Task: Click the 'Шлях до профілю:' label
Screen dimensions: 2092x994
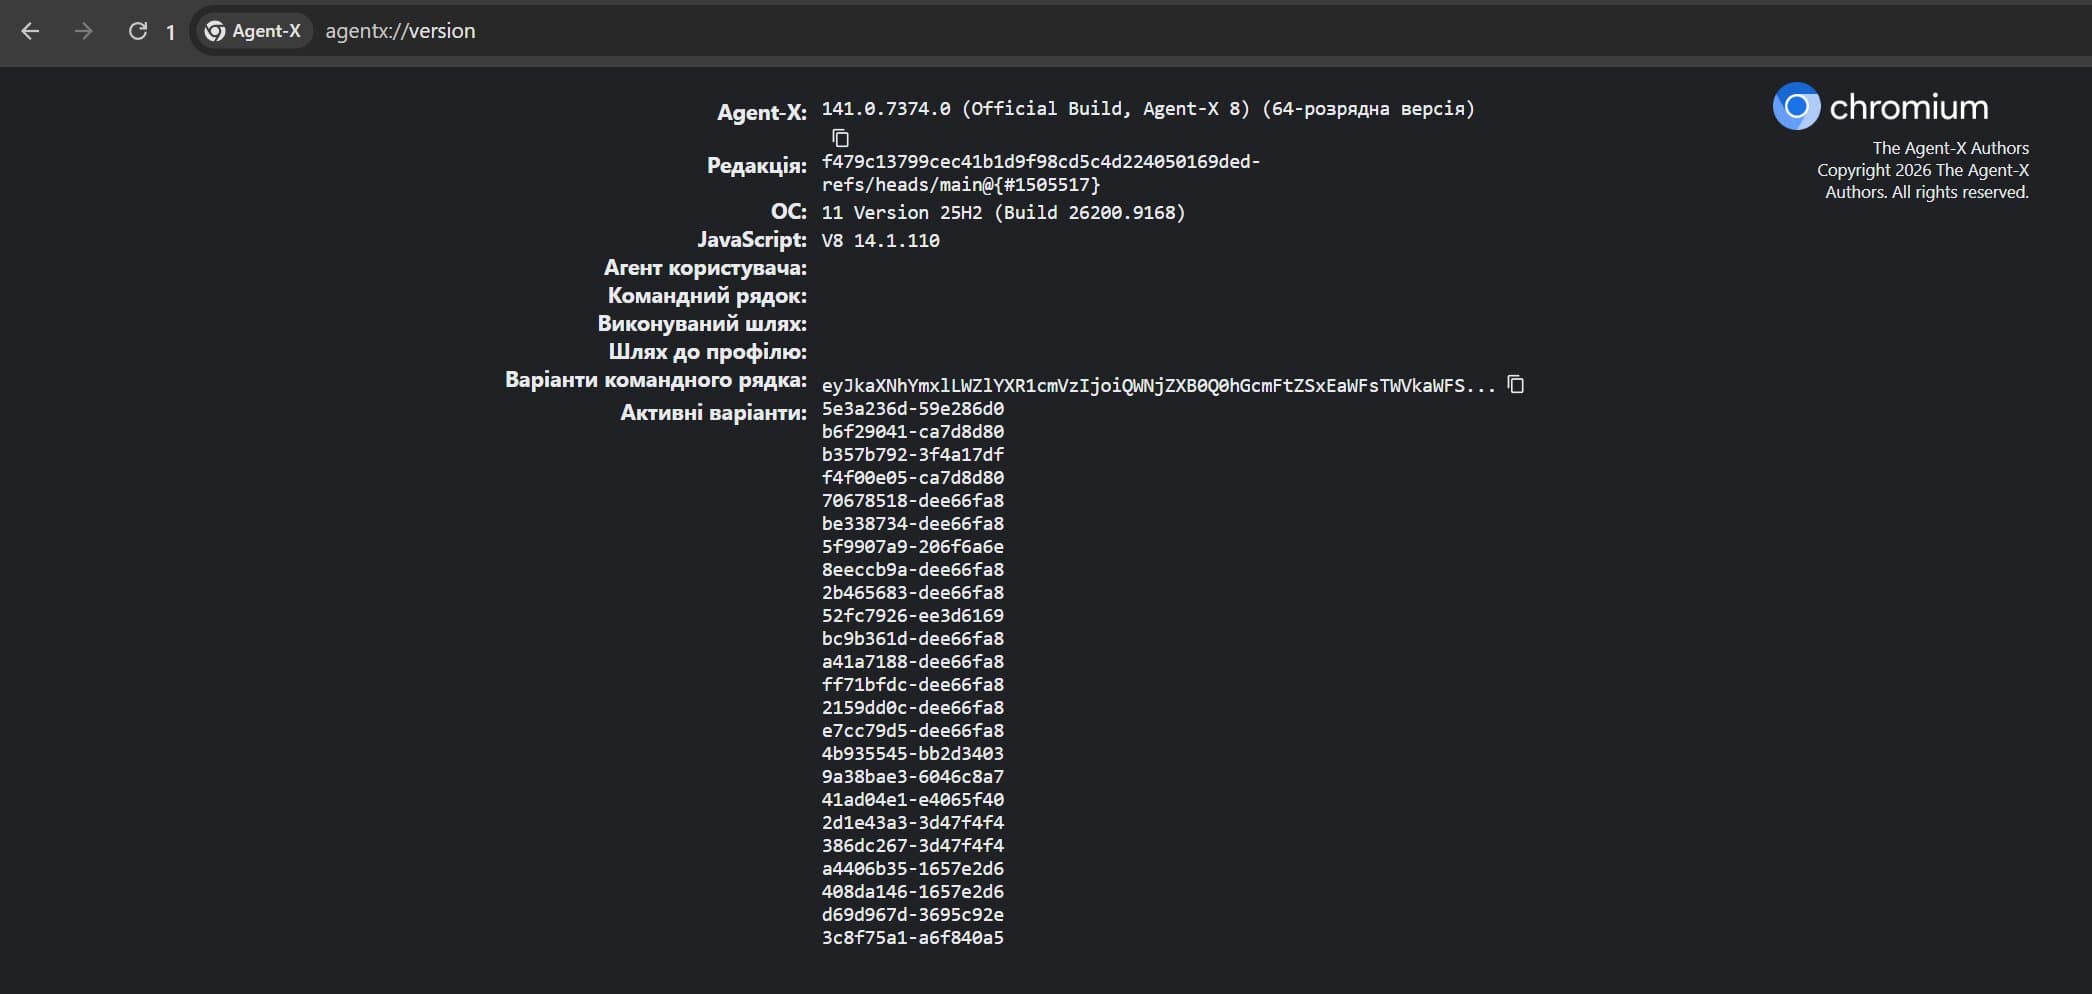Action: click(708, 352)
